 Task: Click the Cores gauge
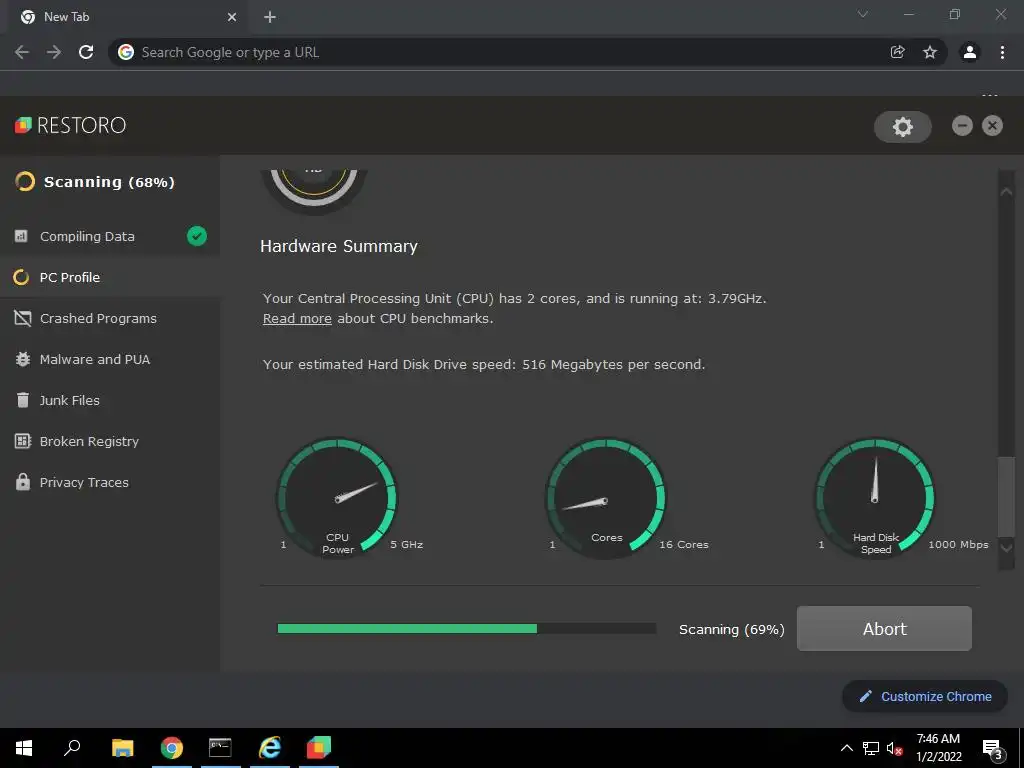coord(606,498)
